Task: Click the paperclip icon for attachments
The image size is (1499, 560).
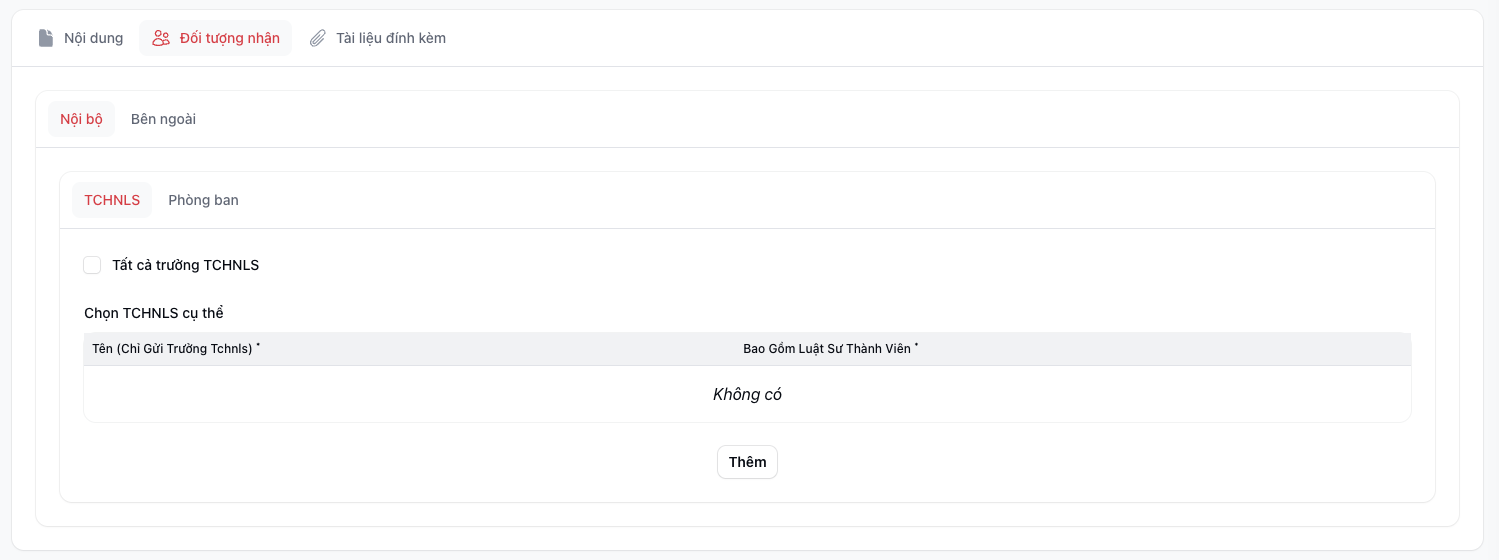Action: coord(318,38)
